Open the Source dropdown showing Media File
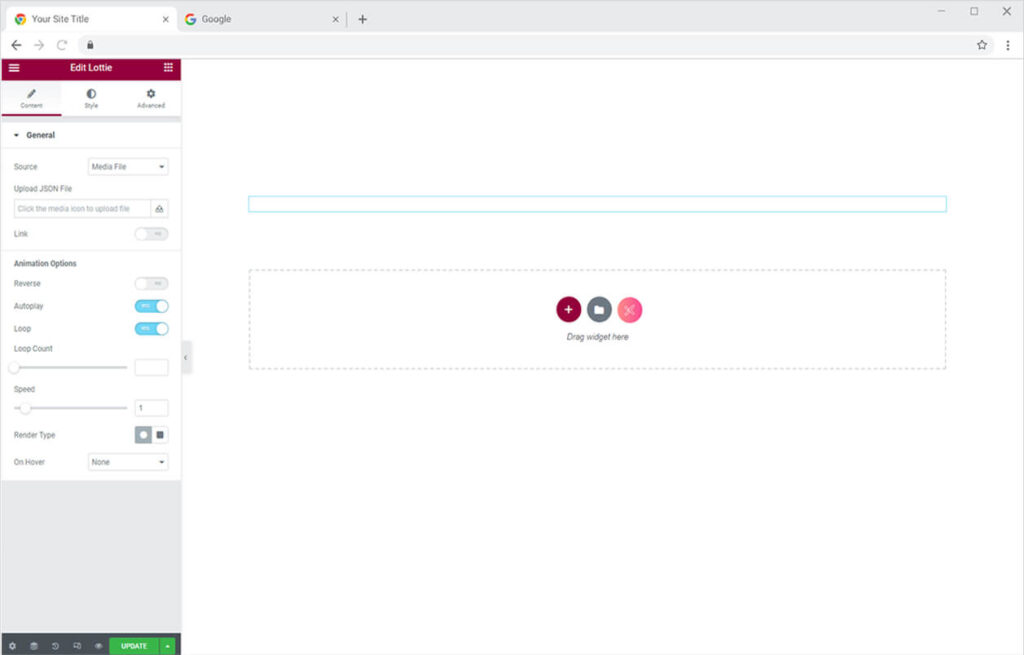Screen dimensions: 1024x655 [x=128, y=167]
